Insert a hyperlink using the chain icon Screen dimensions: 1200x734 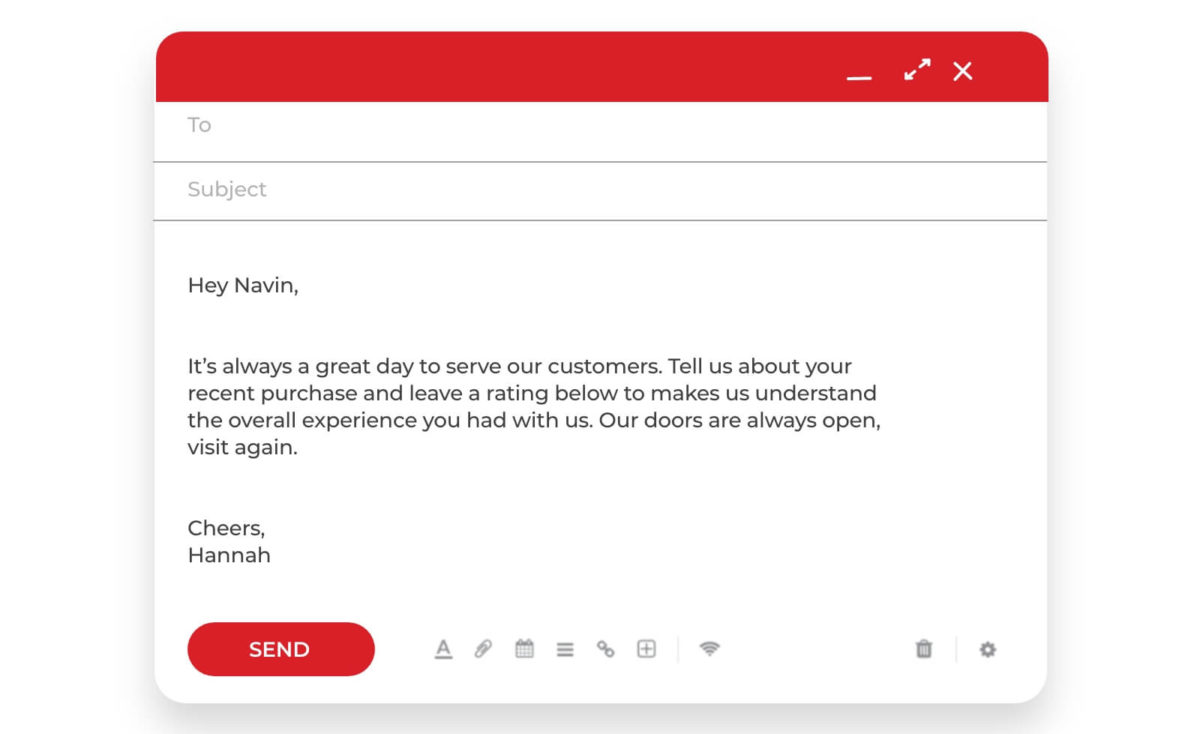[x=605, y=649]
